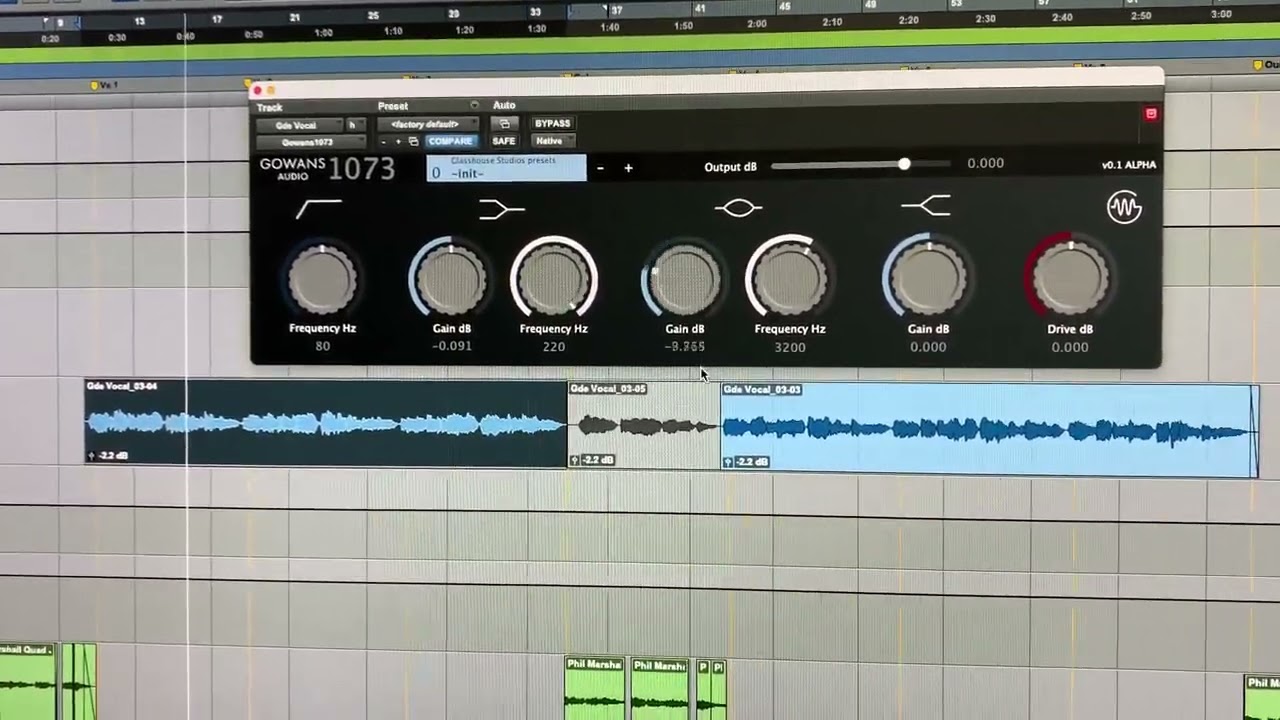Screen dimensions: 1280x720
Task: Click the red target button in plugin header
Action: pyautogui.click(x=1151, y=114)
